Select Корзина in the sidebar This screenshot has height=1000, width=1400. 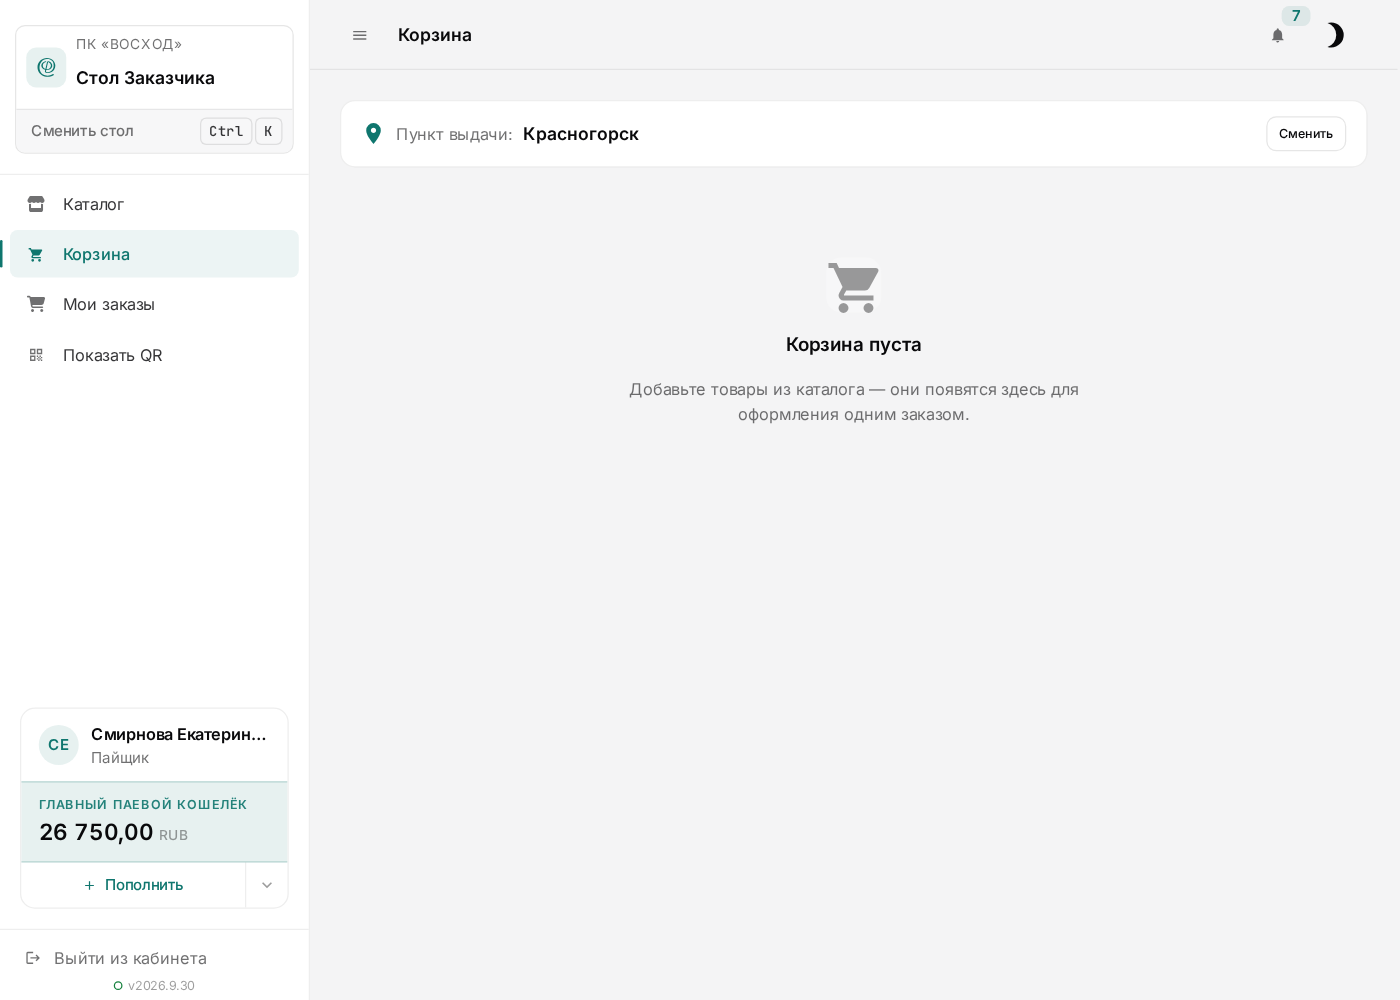point(154,254)
